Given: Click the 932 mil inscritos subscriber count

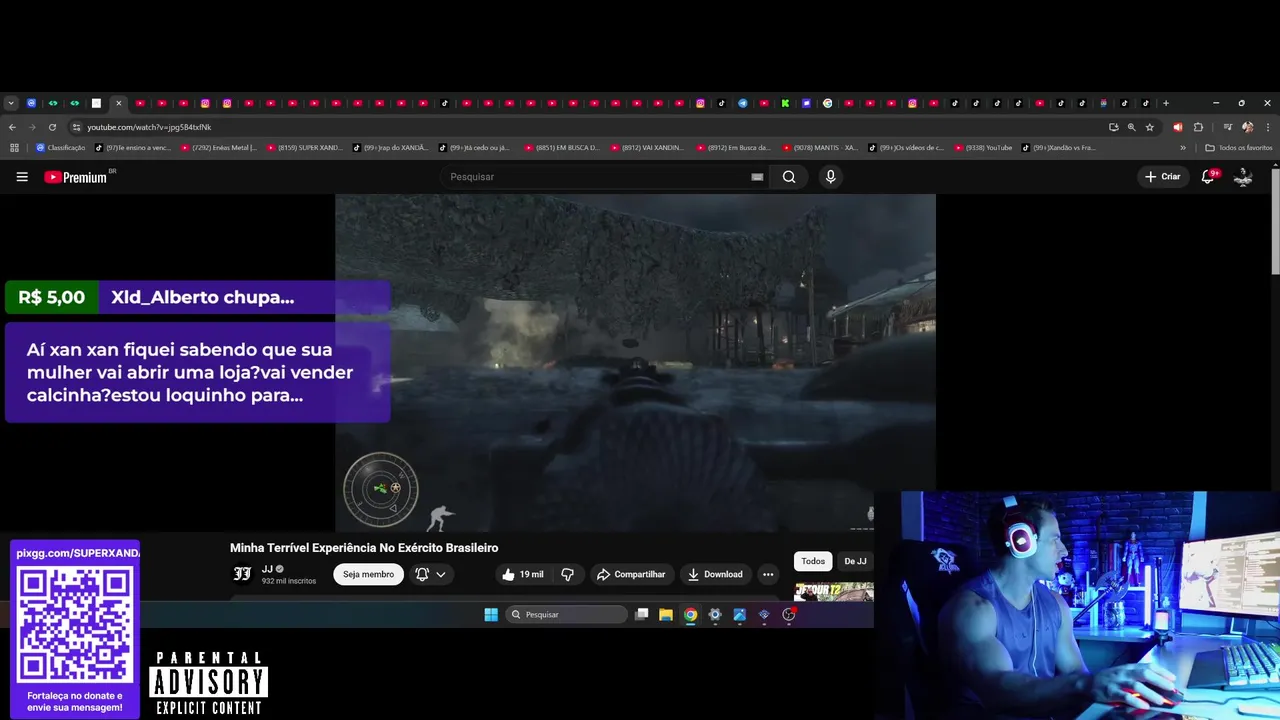Looking at the screenshot, I should tap(289, 581).
